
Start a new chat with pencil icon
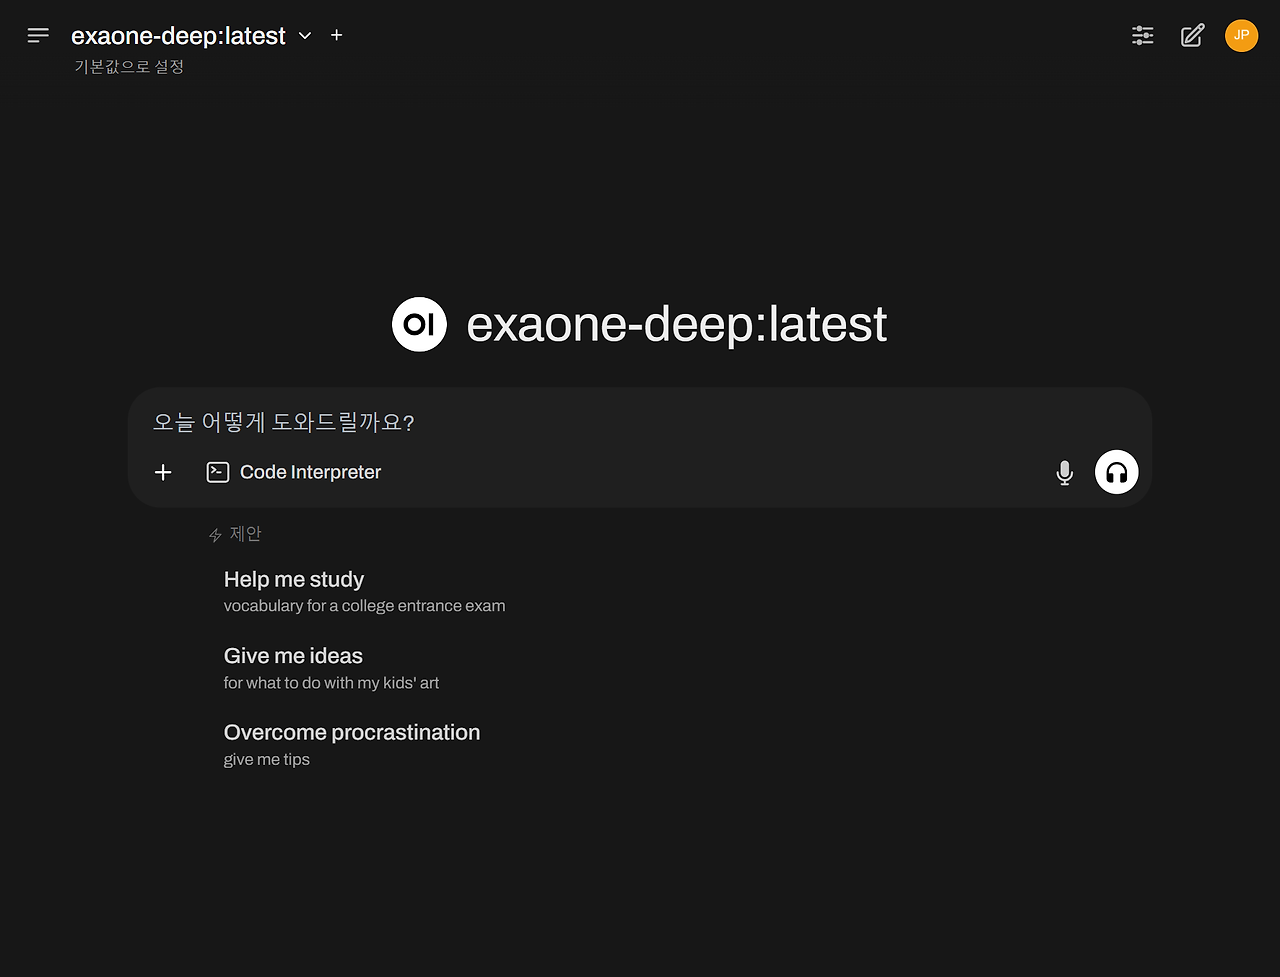[x=1192, y=35]
